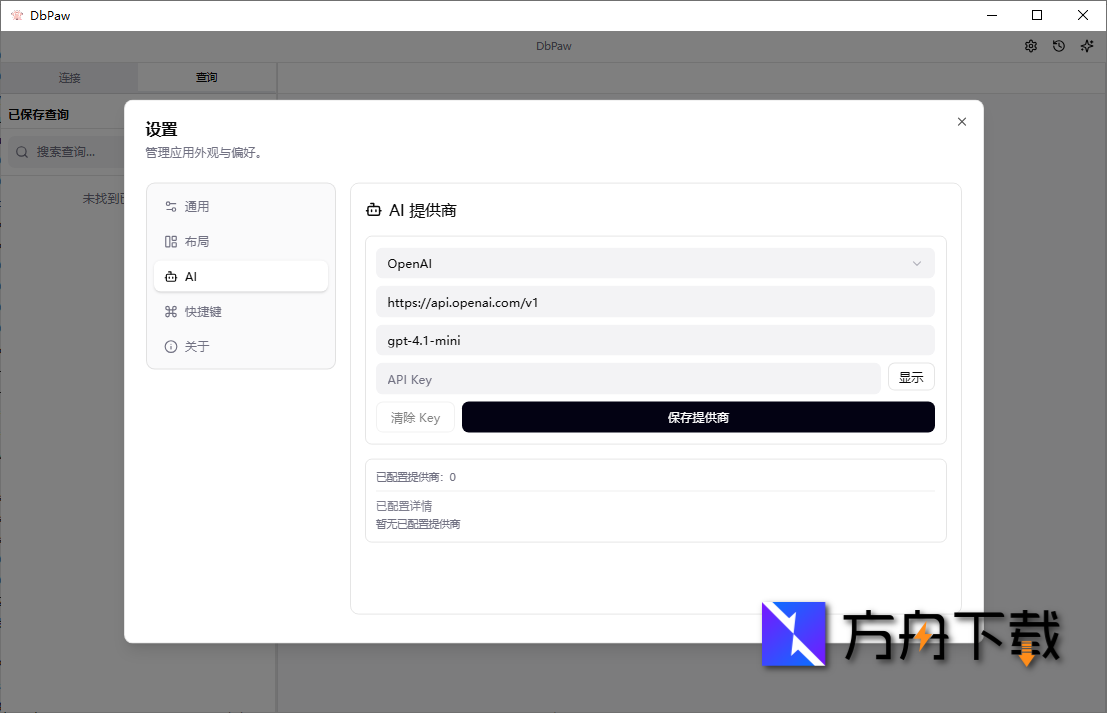Click the robot icon beside AI 提供商 heading
1107x713 pixels.
[x=374, y=210]
